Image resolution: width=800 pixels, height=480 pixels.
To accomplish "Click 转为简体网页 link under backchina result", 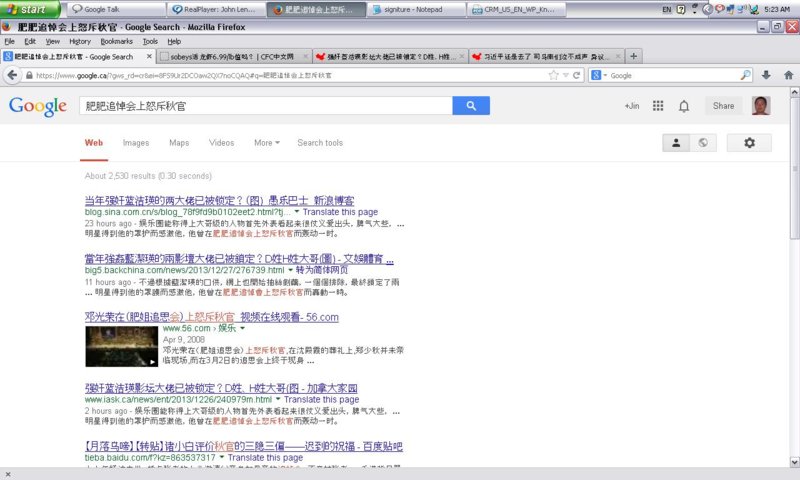I will (x=322, y=270).
